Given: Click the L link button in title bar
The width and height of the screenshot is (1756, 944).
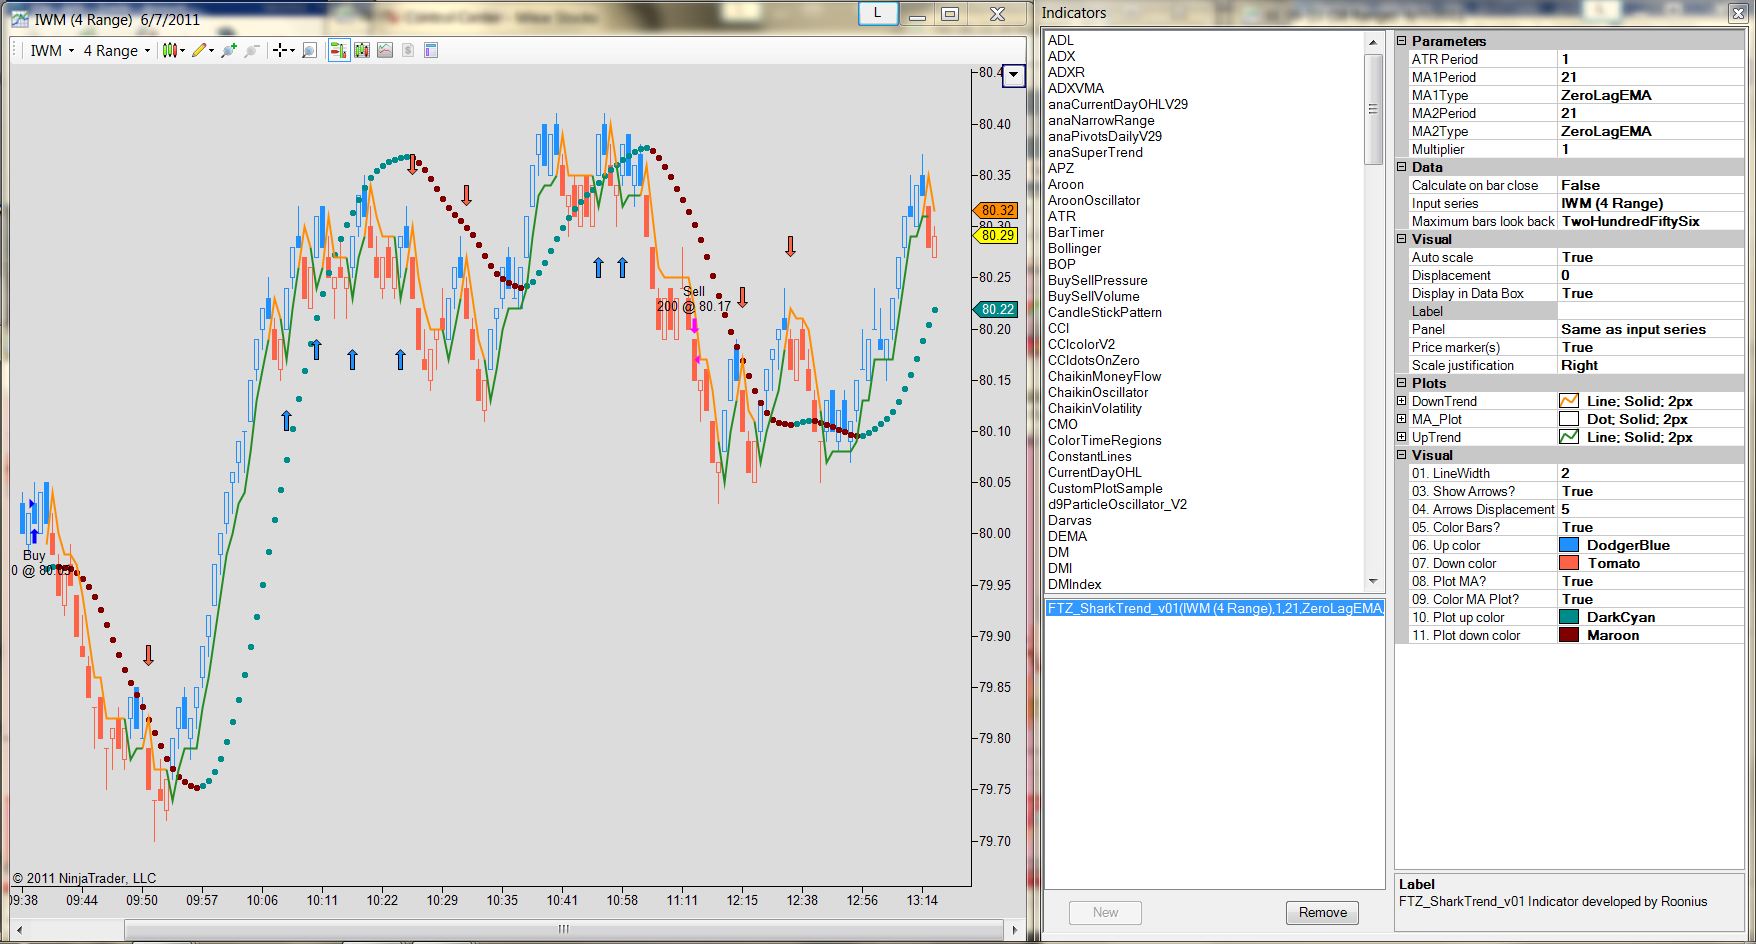Looking at the screenshot, I should (878, 14).
